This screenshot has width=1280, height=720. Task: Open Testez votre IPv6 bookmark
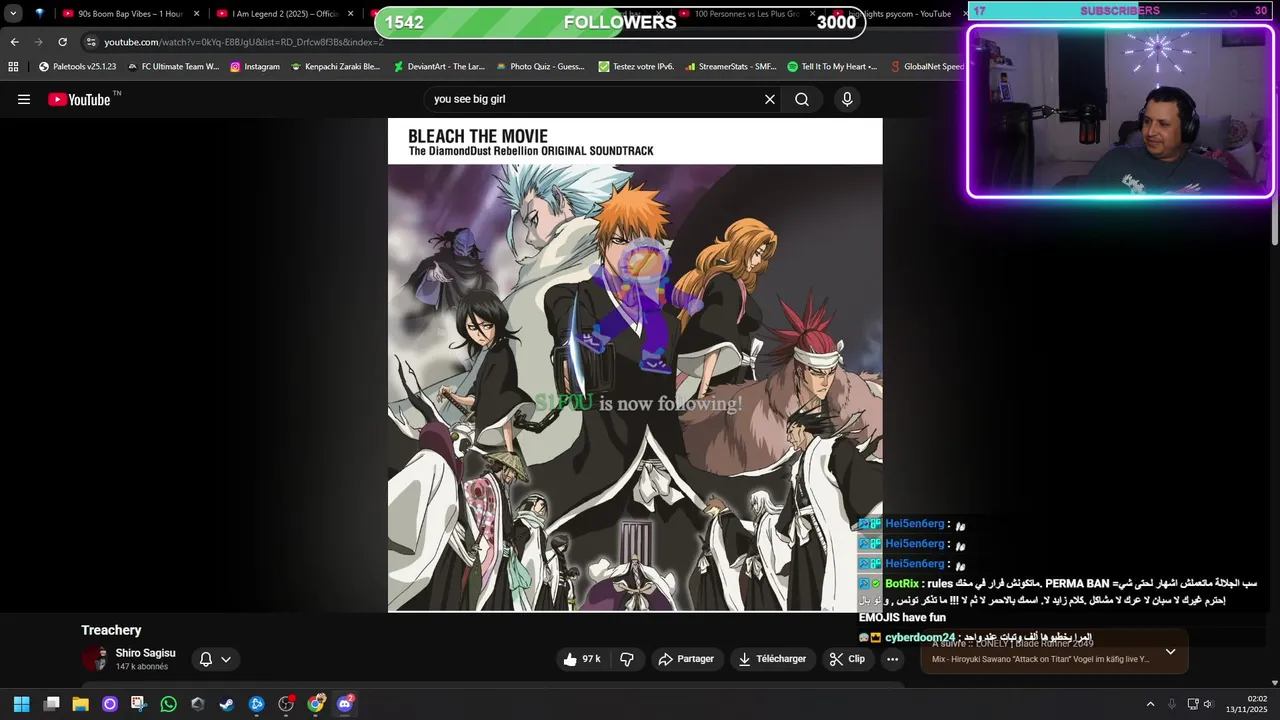pyautogui.click(x=636, y=67)
